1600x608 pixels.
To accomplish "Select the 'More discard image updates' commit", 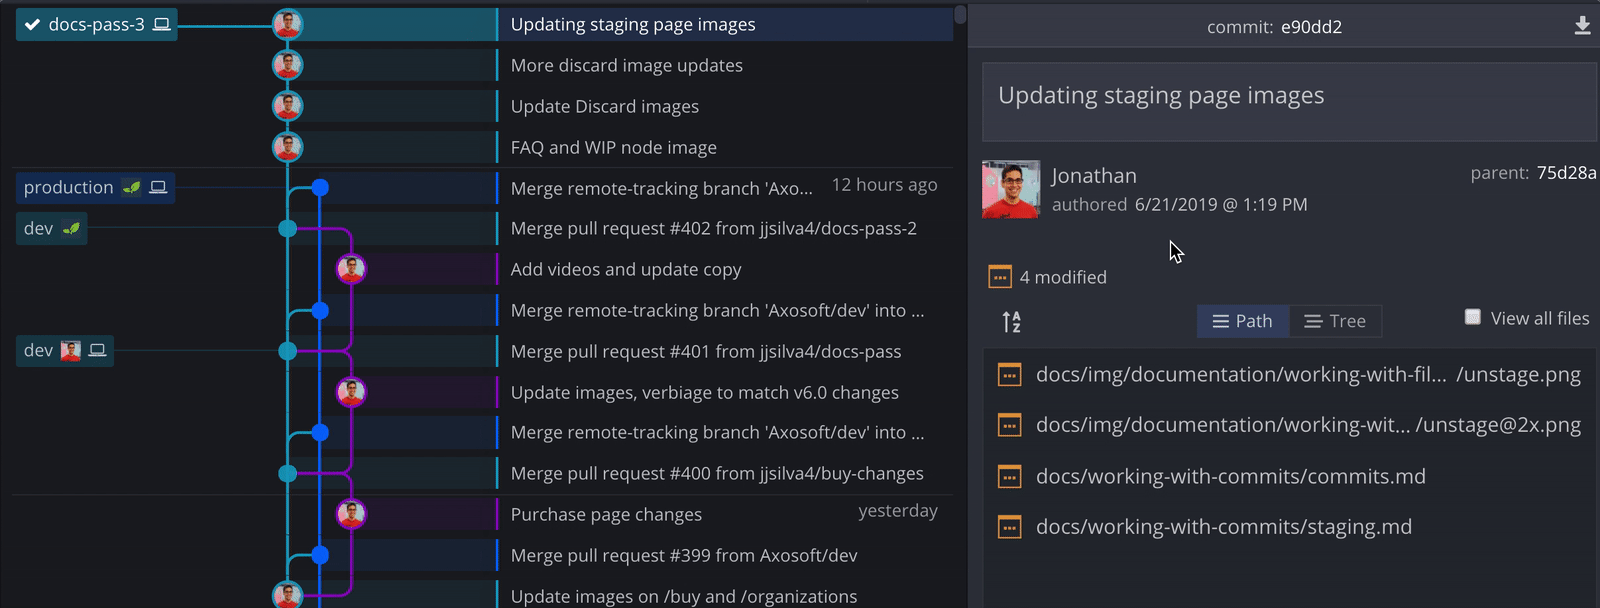I will (x=626, y=65).
